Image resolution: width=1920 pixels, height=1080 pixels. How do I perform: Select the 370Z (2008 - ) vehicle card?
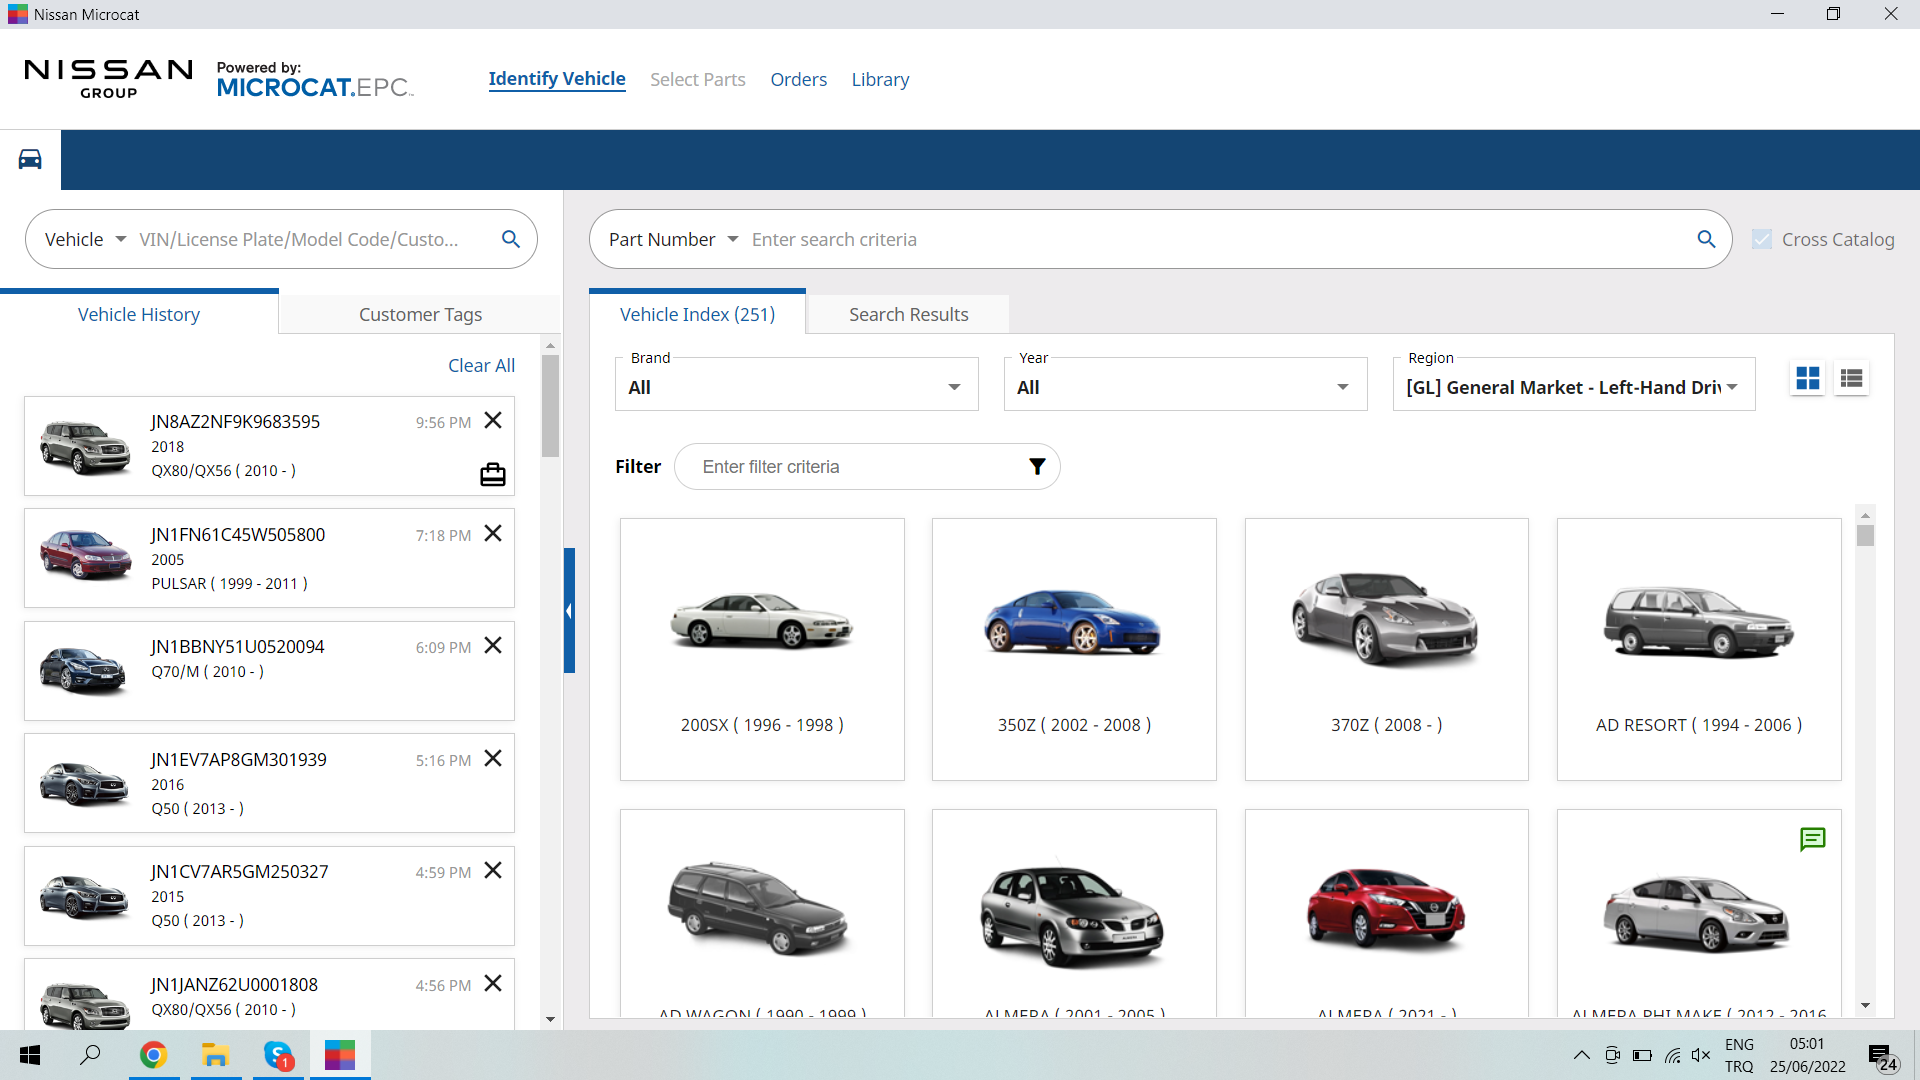click(1386, 649)
